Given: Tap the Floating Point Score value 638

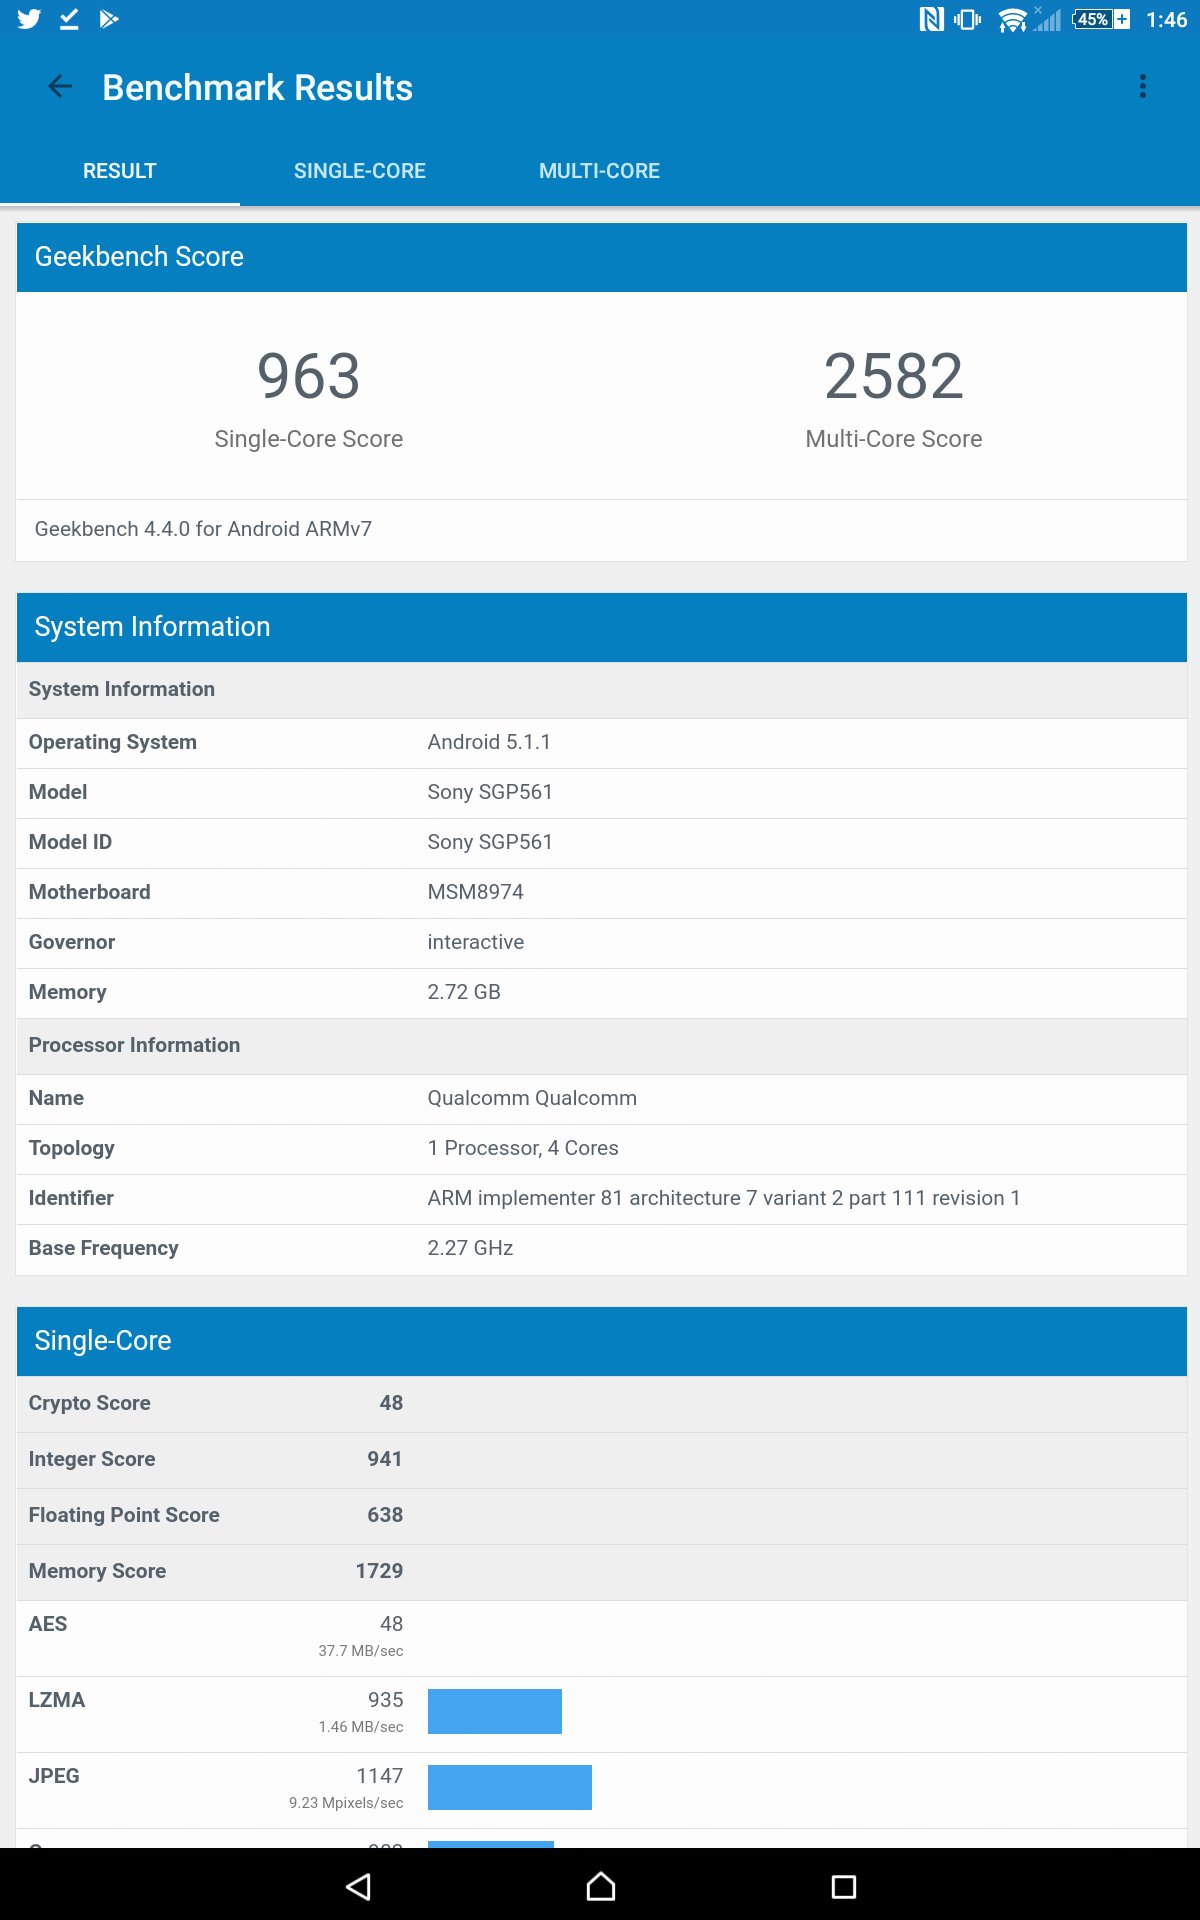Looking at the screenshot, I should tap(385, 1515).
